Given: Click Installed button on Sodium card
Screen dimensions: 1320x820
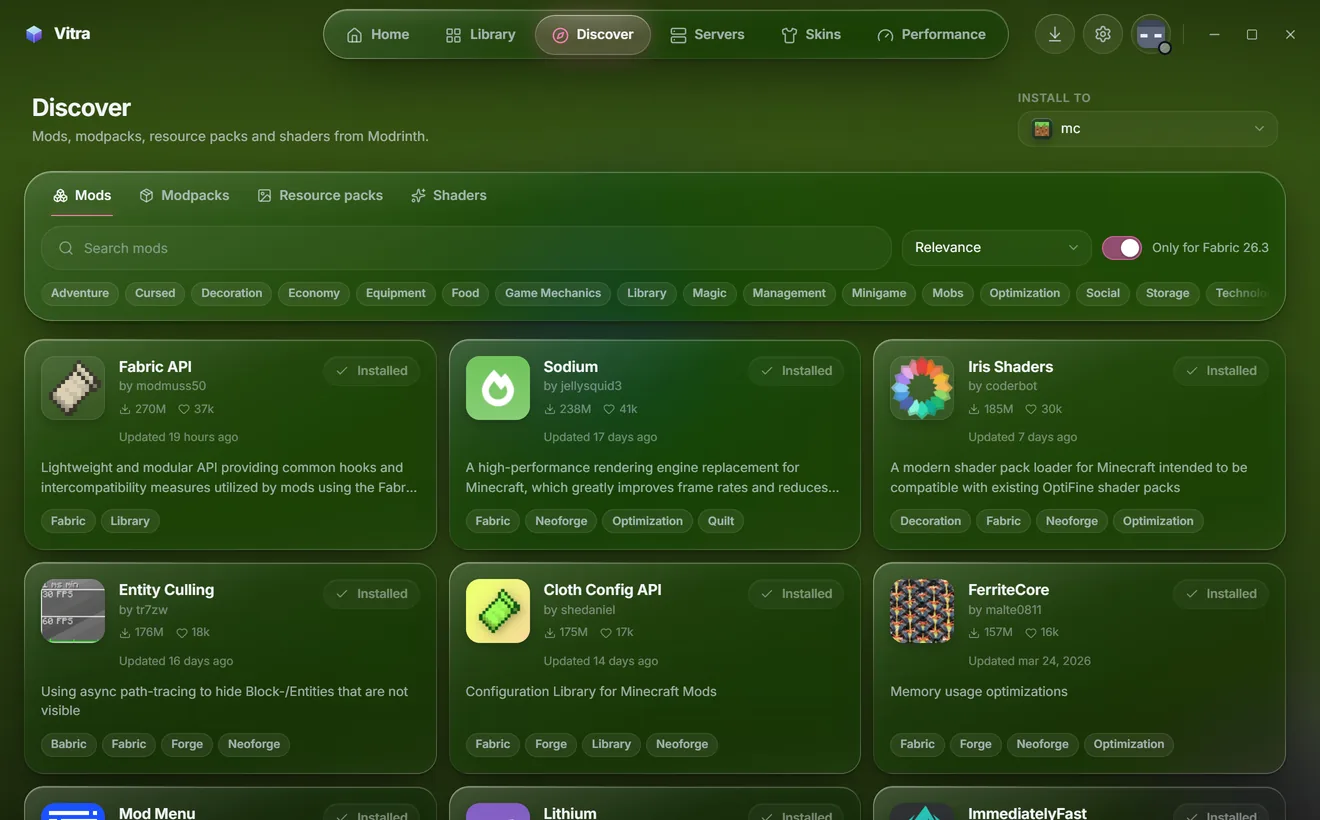Looking at the screenshot, I should pos(796,371).
